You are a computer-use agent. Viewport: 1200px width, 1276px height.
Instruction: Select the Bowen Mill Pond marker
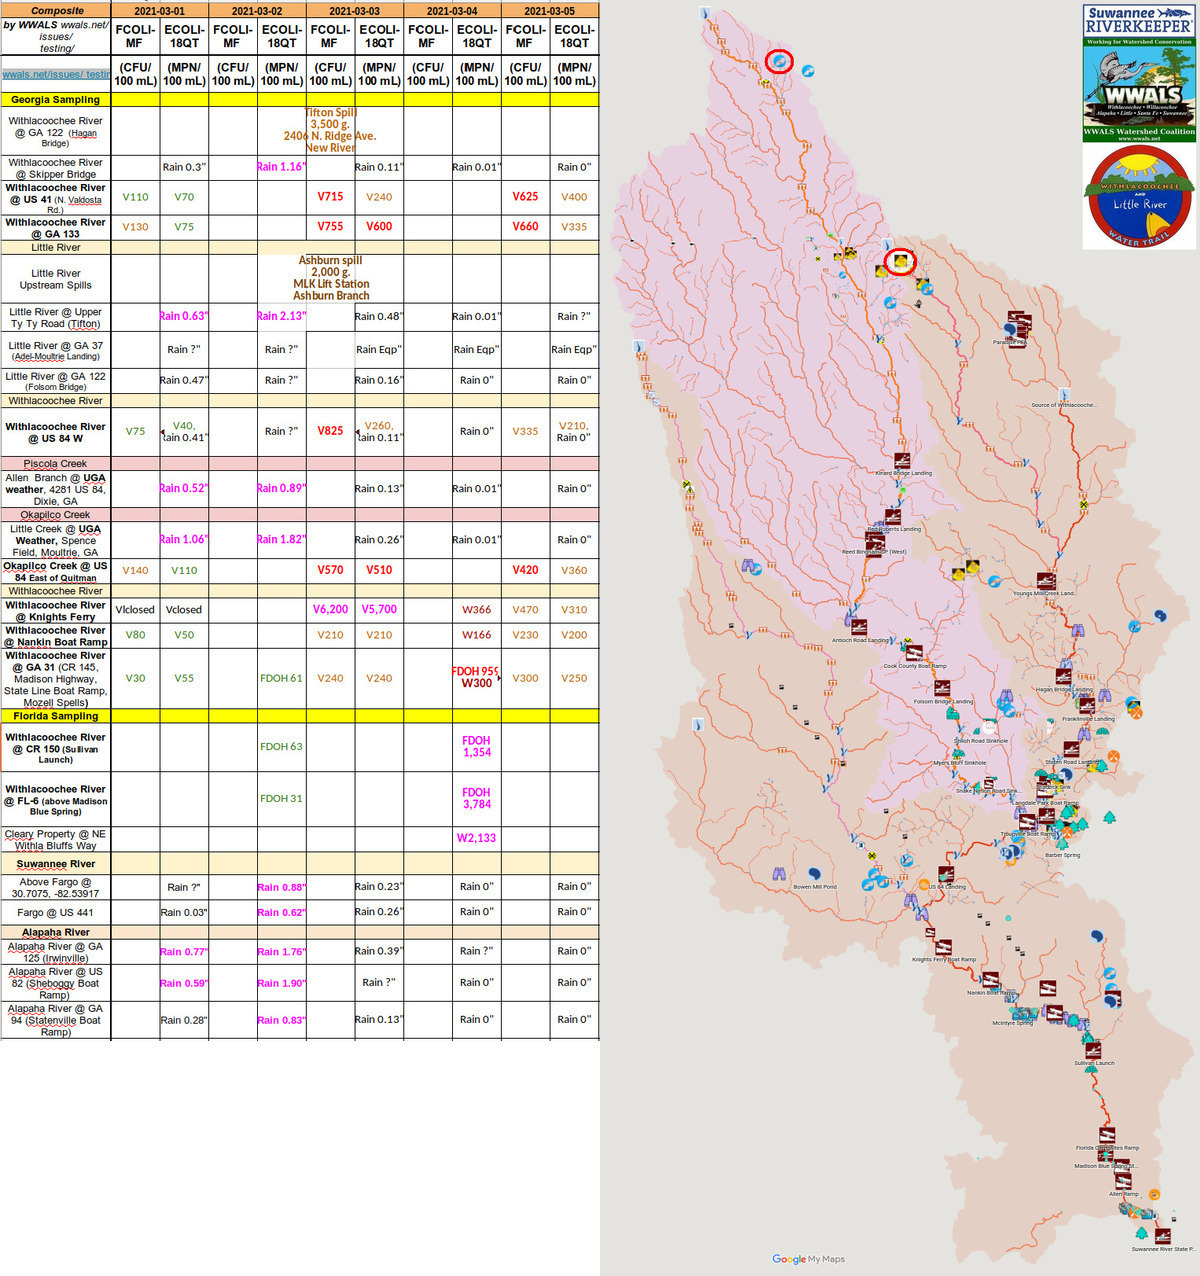coord(815,875)
